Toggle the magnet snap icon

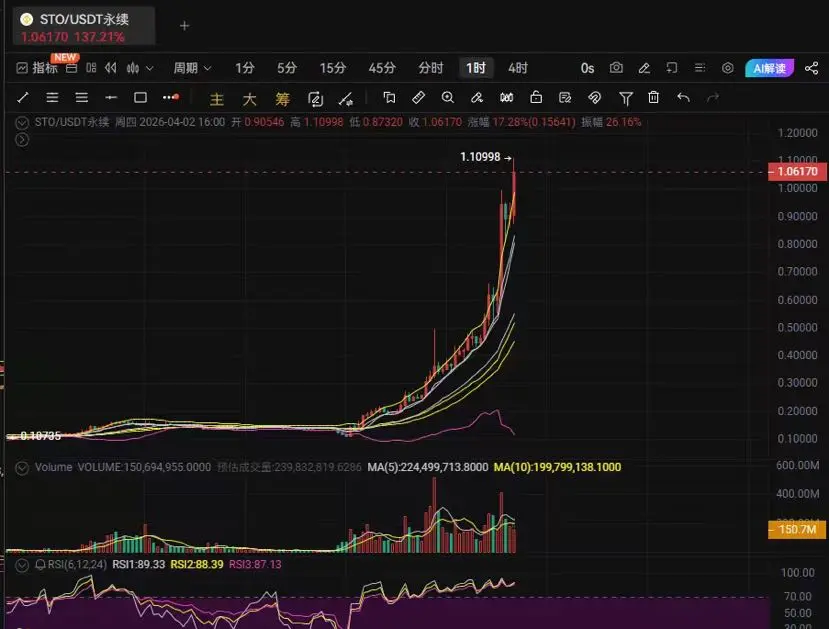pos(594,97)
